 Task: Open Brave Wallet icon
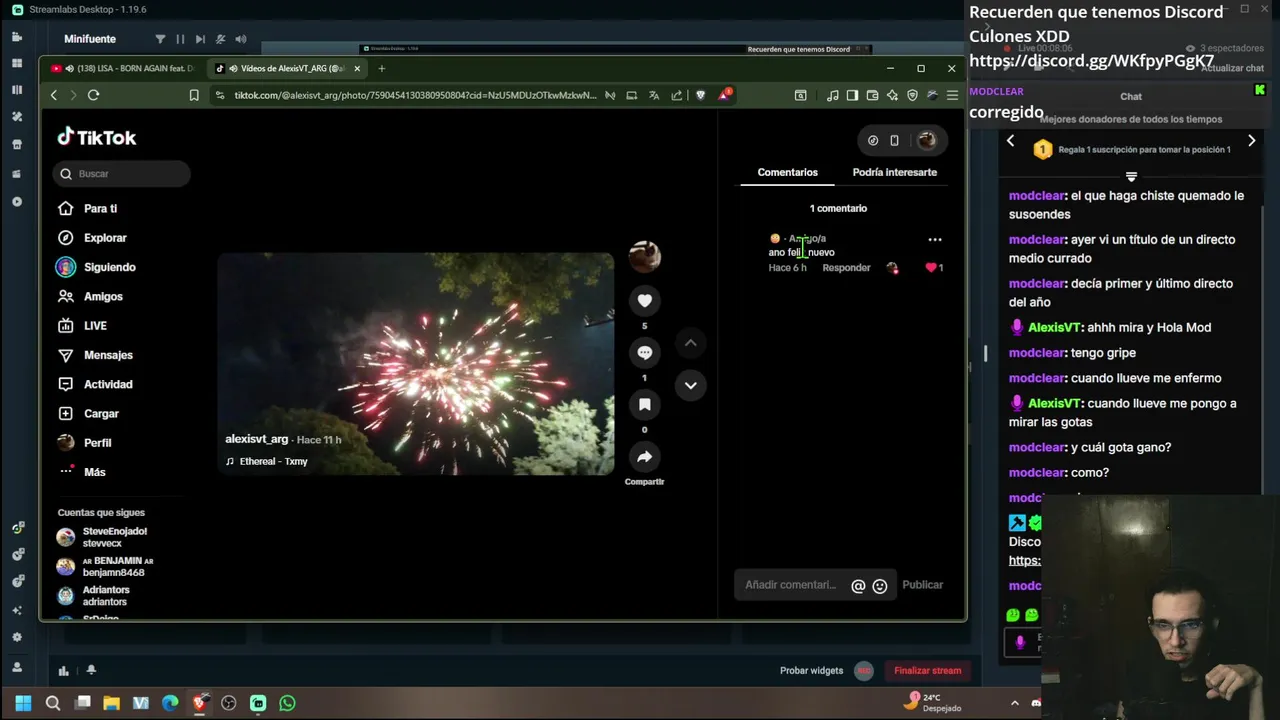coord(872,95)
